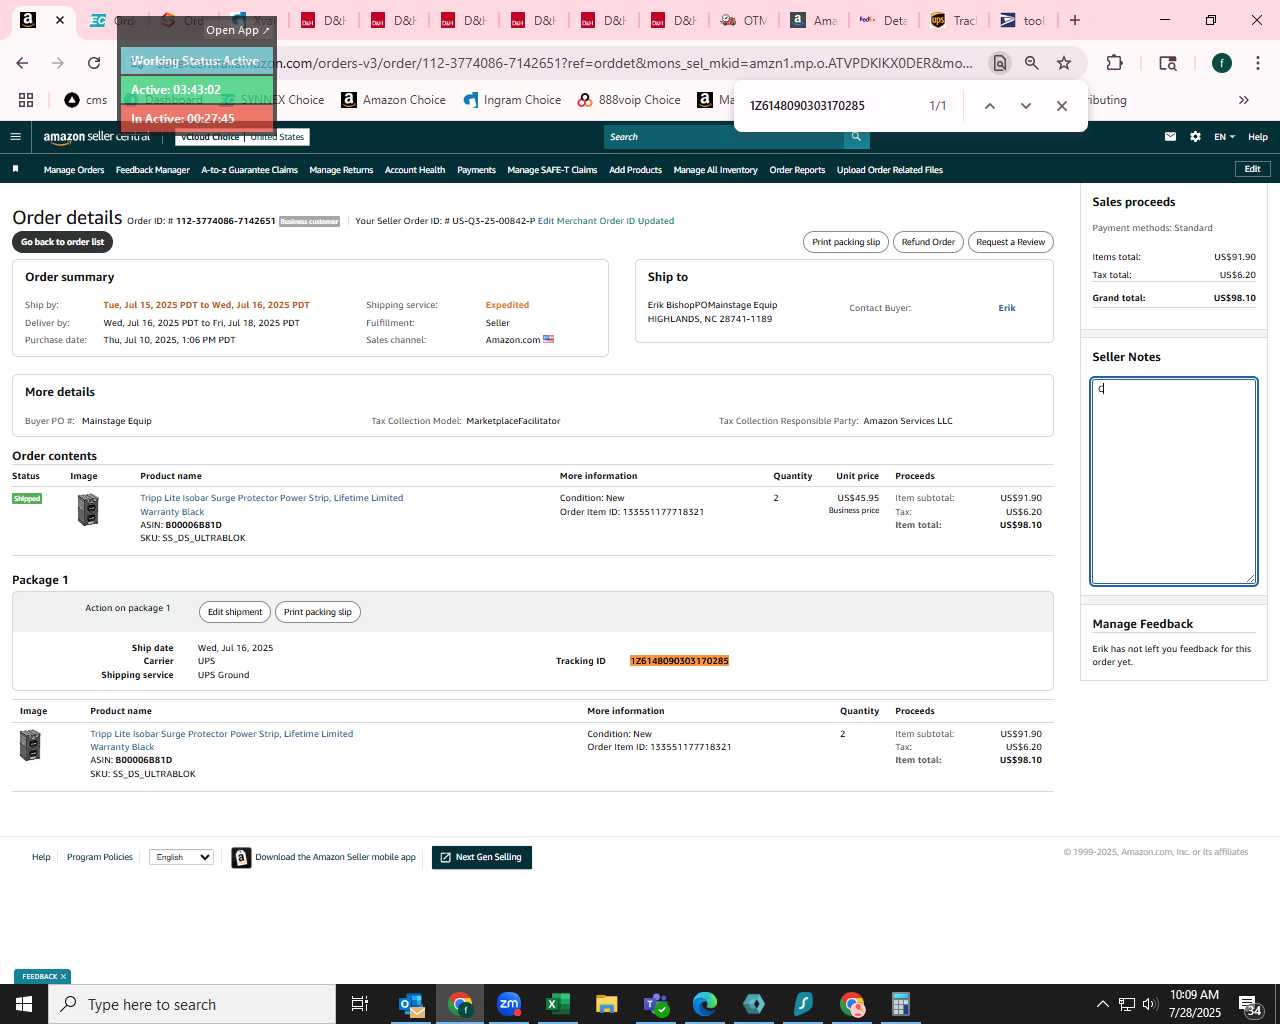This screenshot has height=1024, width=1280.
Task: Open Order Reports menu item
Action: point(797,170)
